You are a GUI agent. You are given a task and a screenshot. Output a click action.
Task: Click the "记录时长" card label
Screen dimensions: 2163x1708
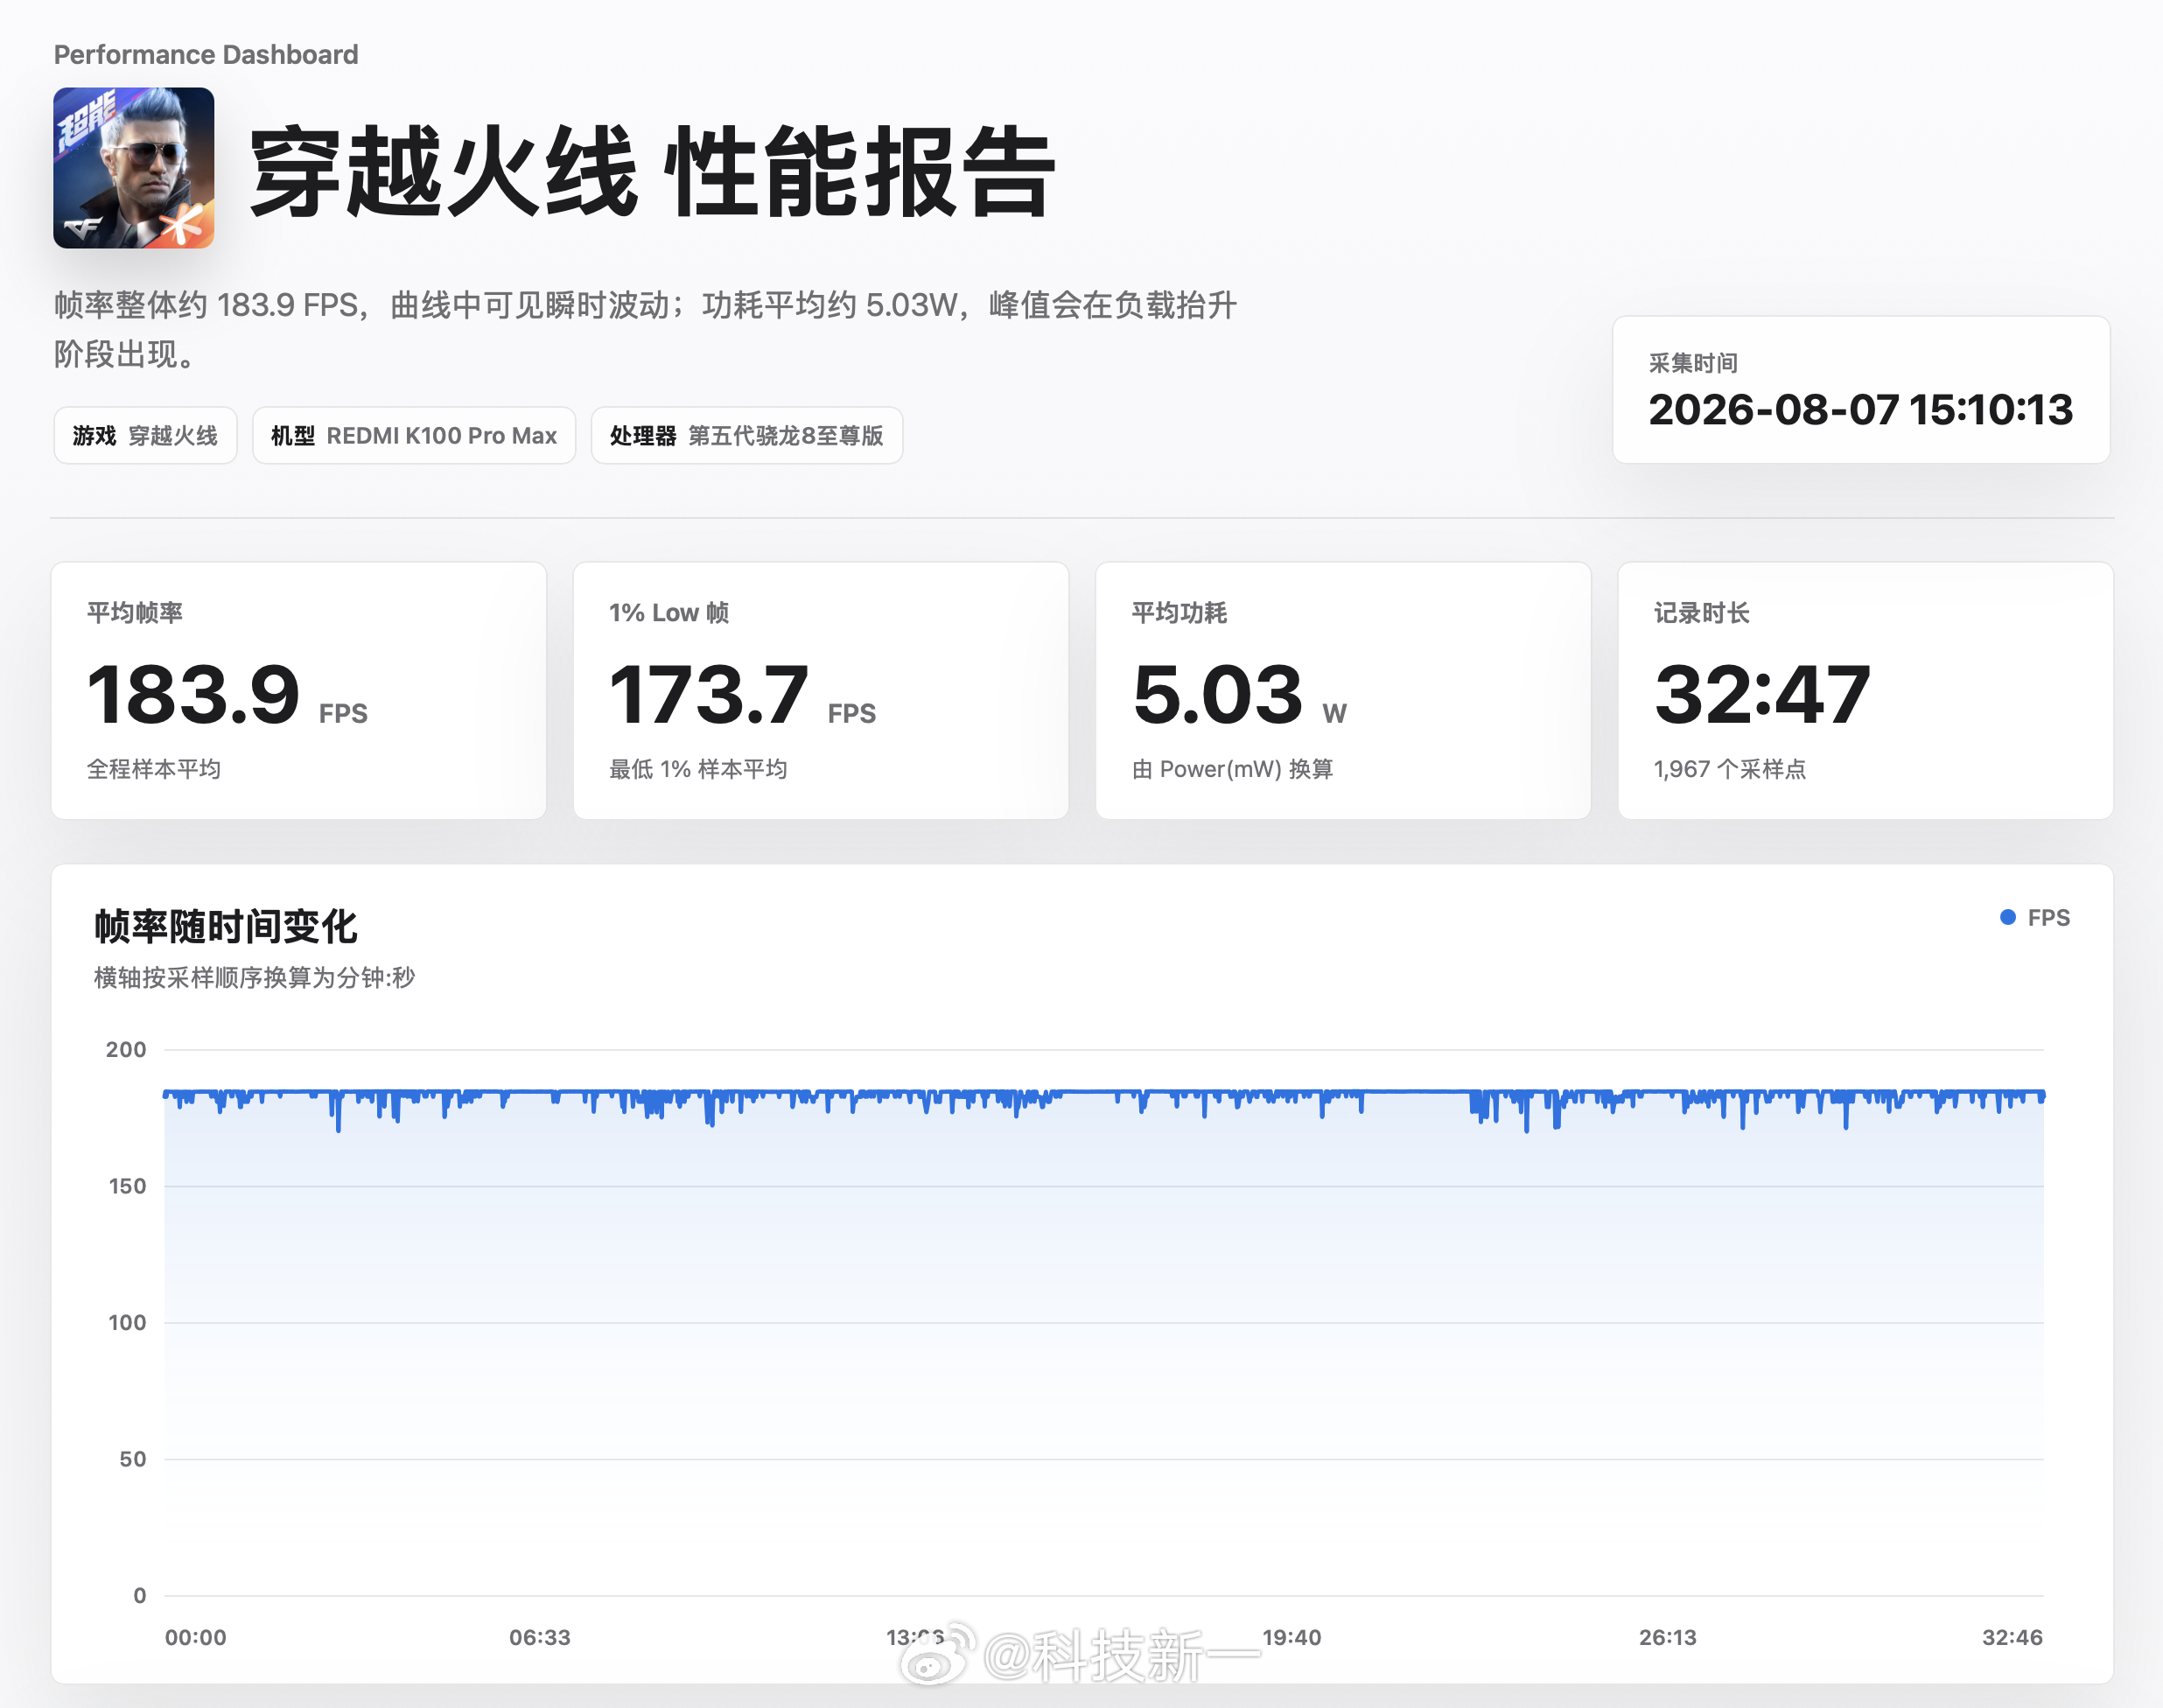(1701, 612)
